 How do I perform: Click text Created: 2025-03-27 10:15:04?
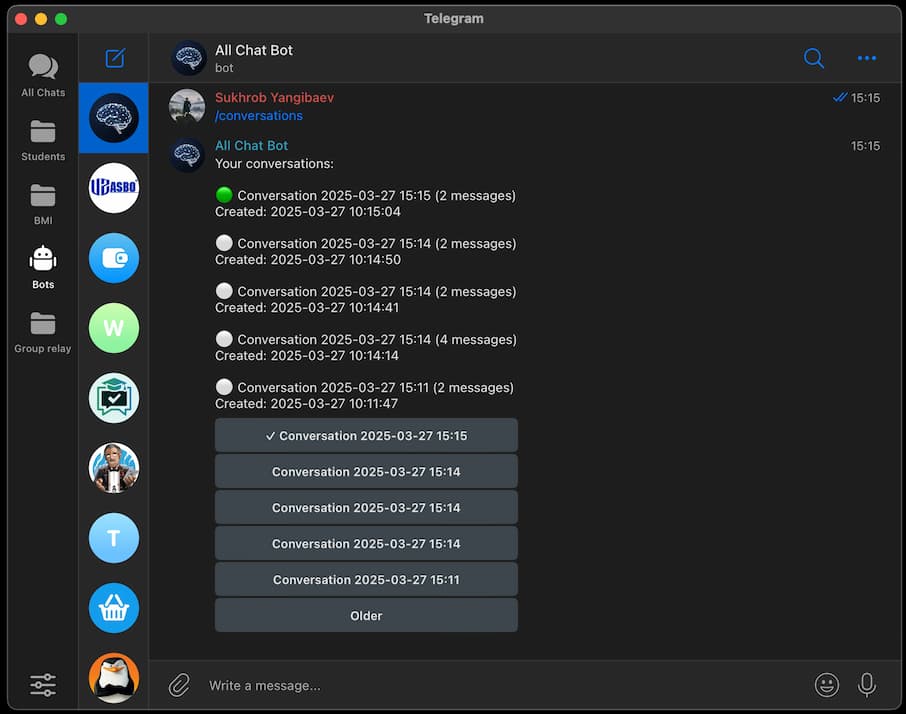pyautogui.click(x=308, y=211)
